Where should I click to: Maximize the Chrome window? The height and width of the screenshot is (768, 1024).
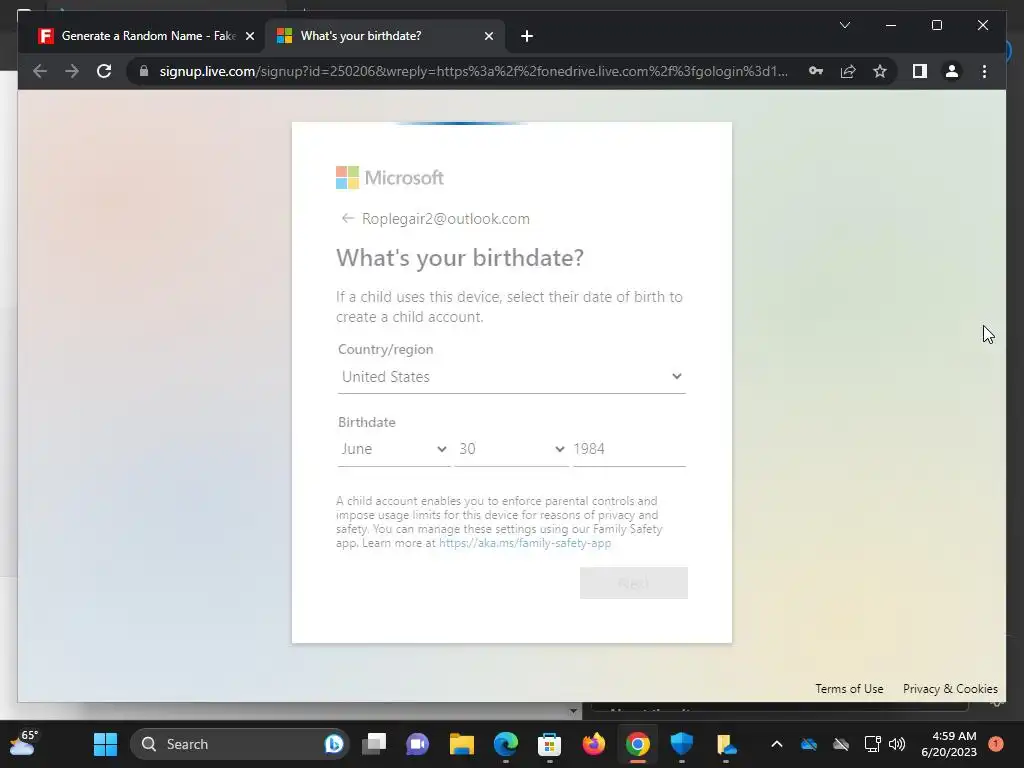(936, 25)
